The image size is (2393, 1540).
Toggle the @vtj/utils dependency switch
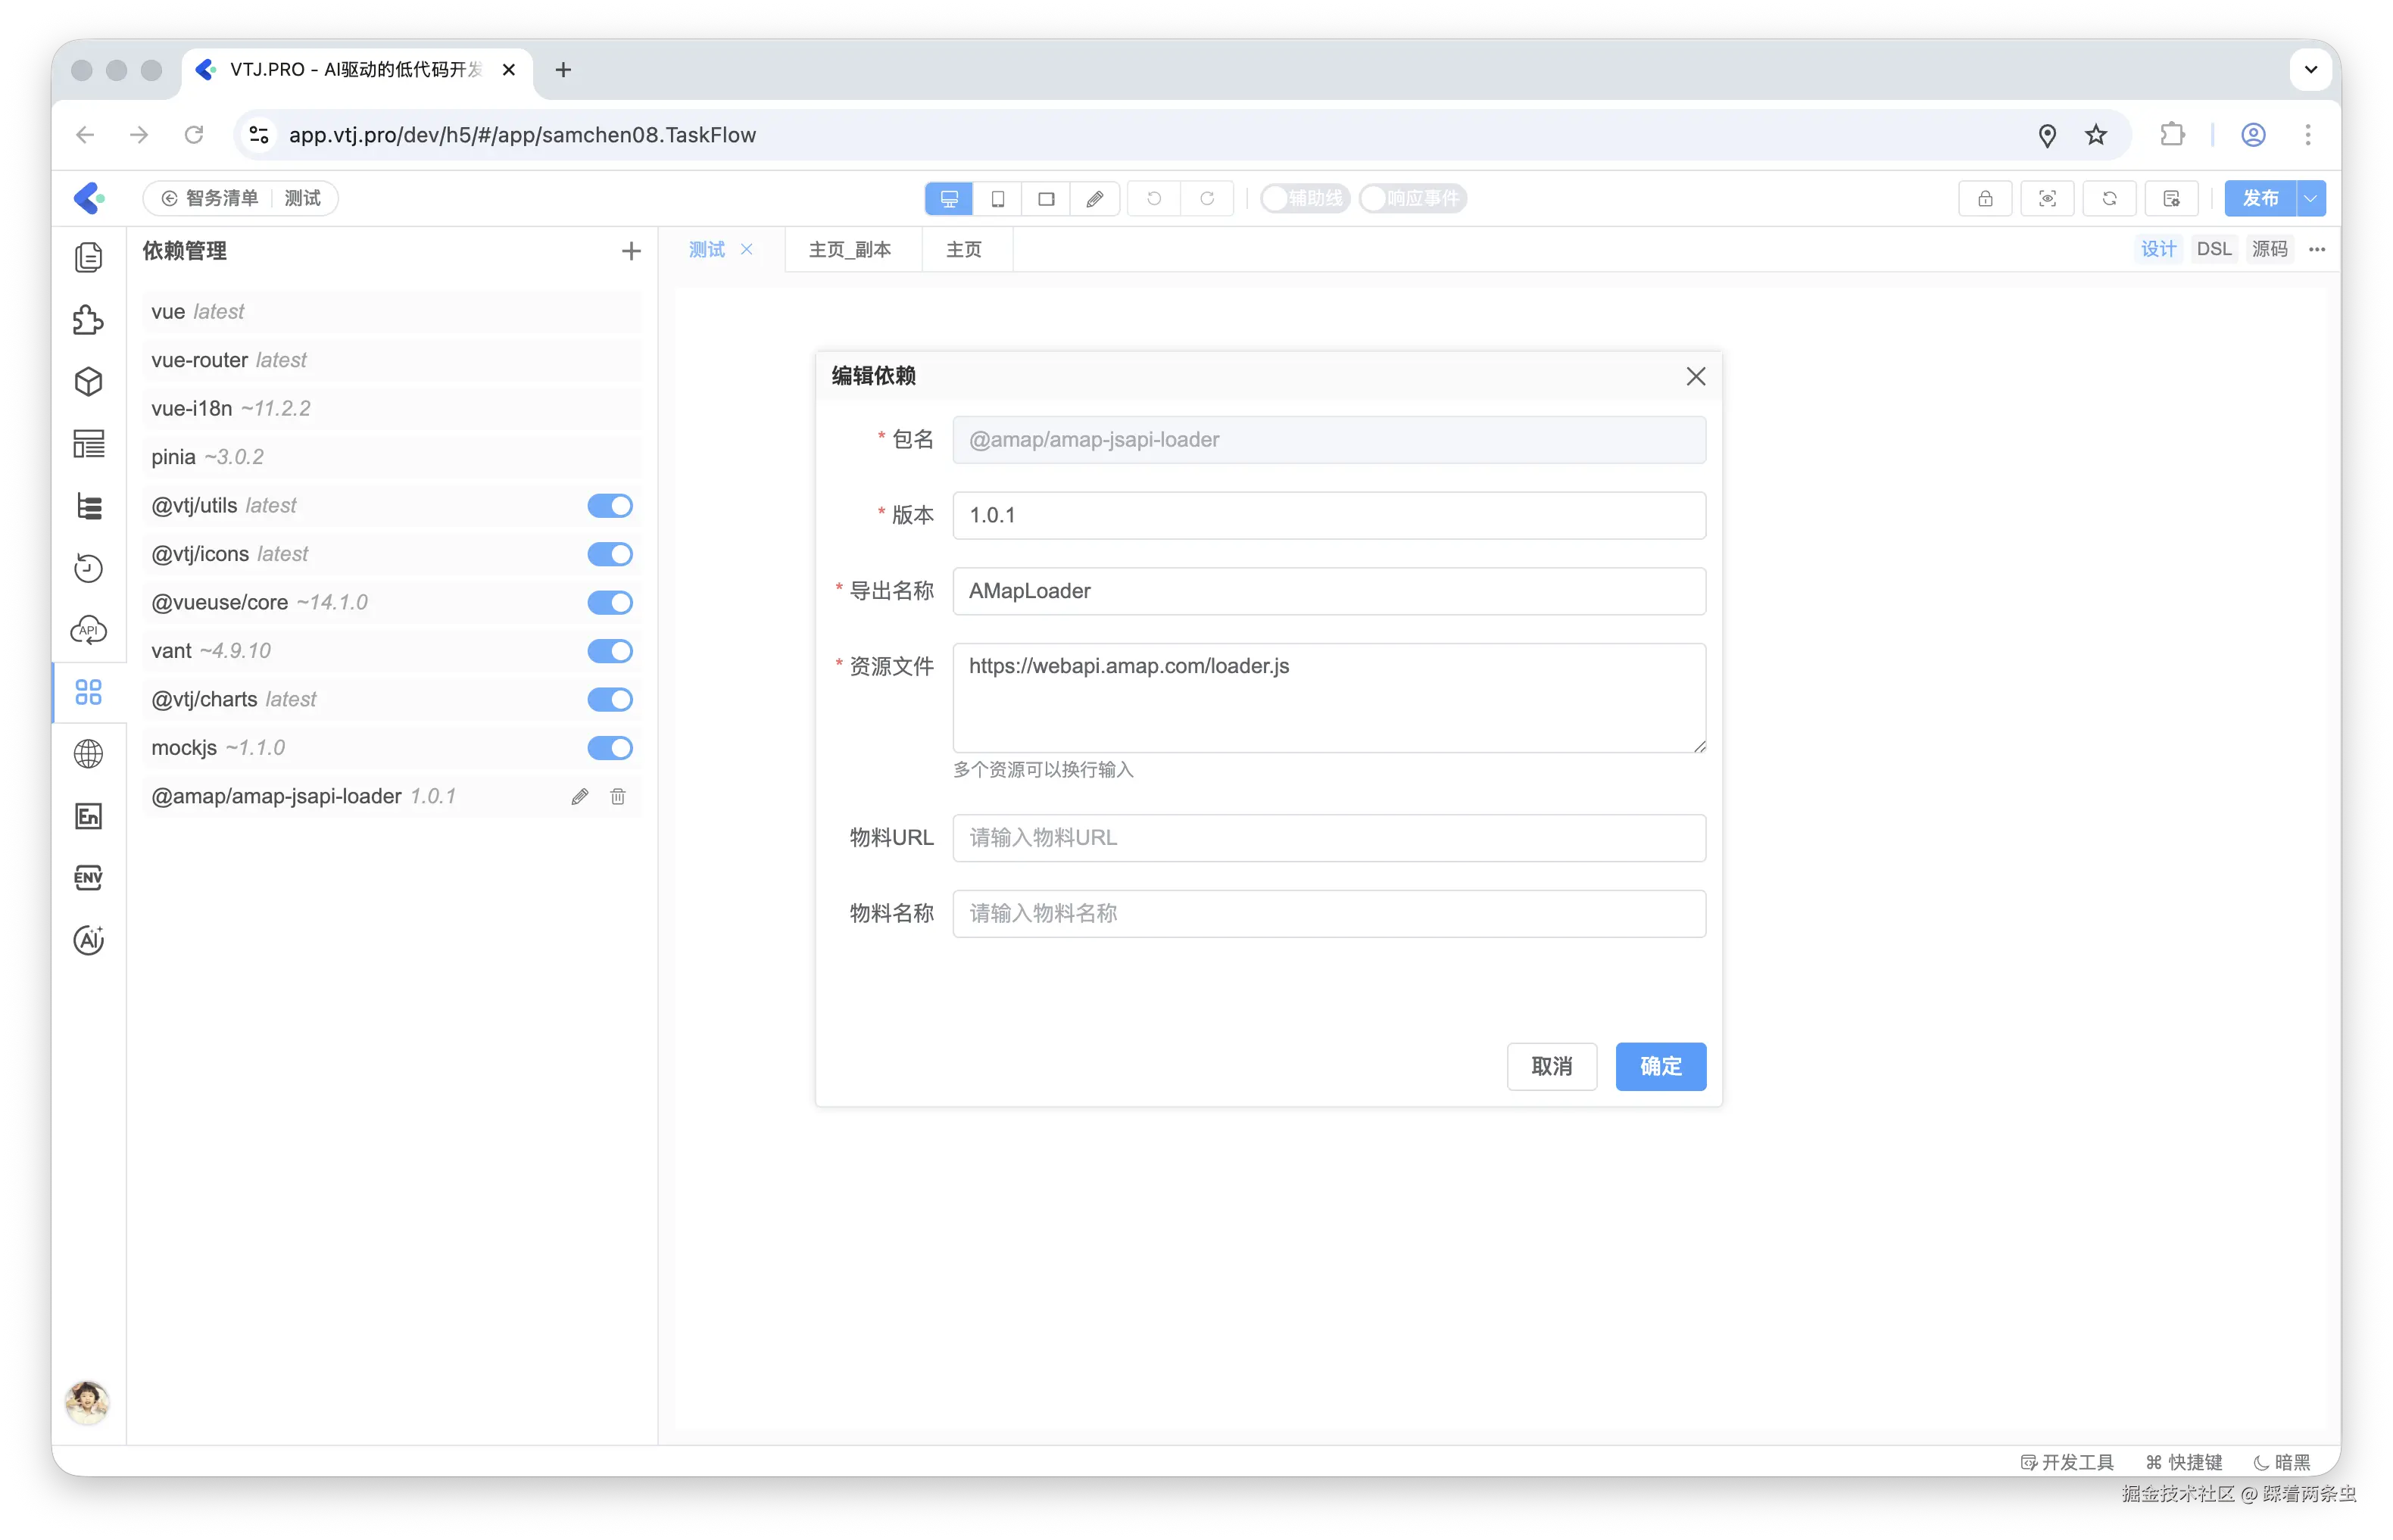(610, 506)
